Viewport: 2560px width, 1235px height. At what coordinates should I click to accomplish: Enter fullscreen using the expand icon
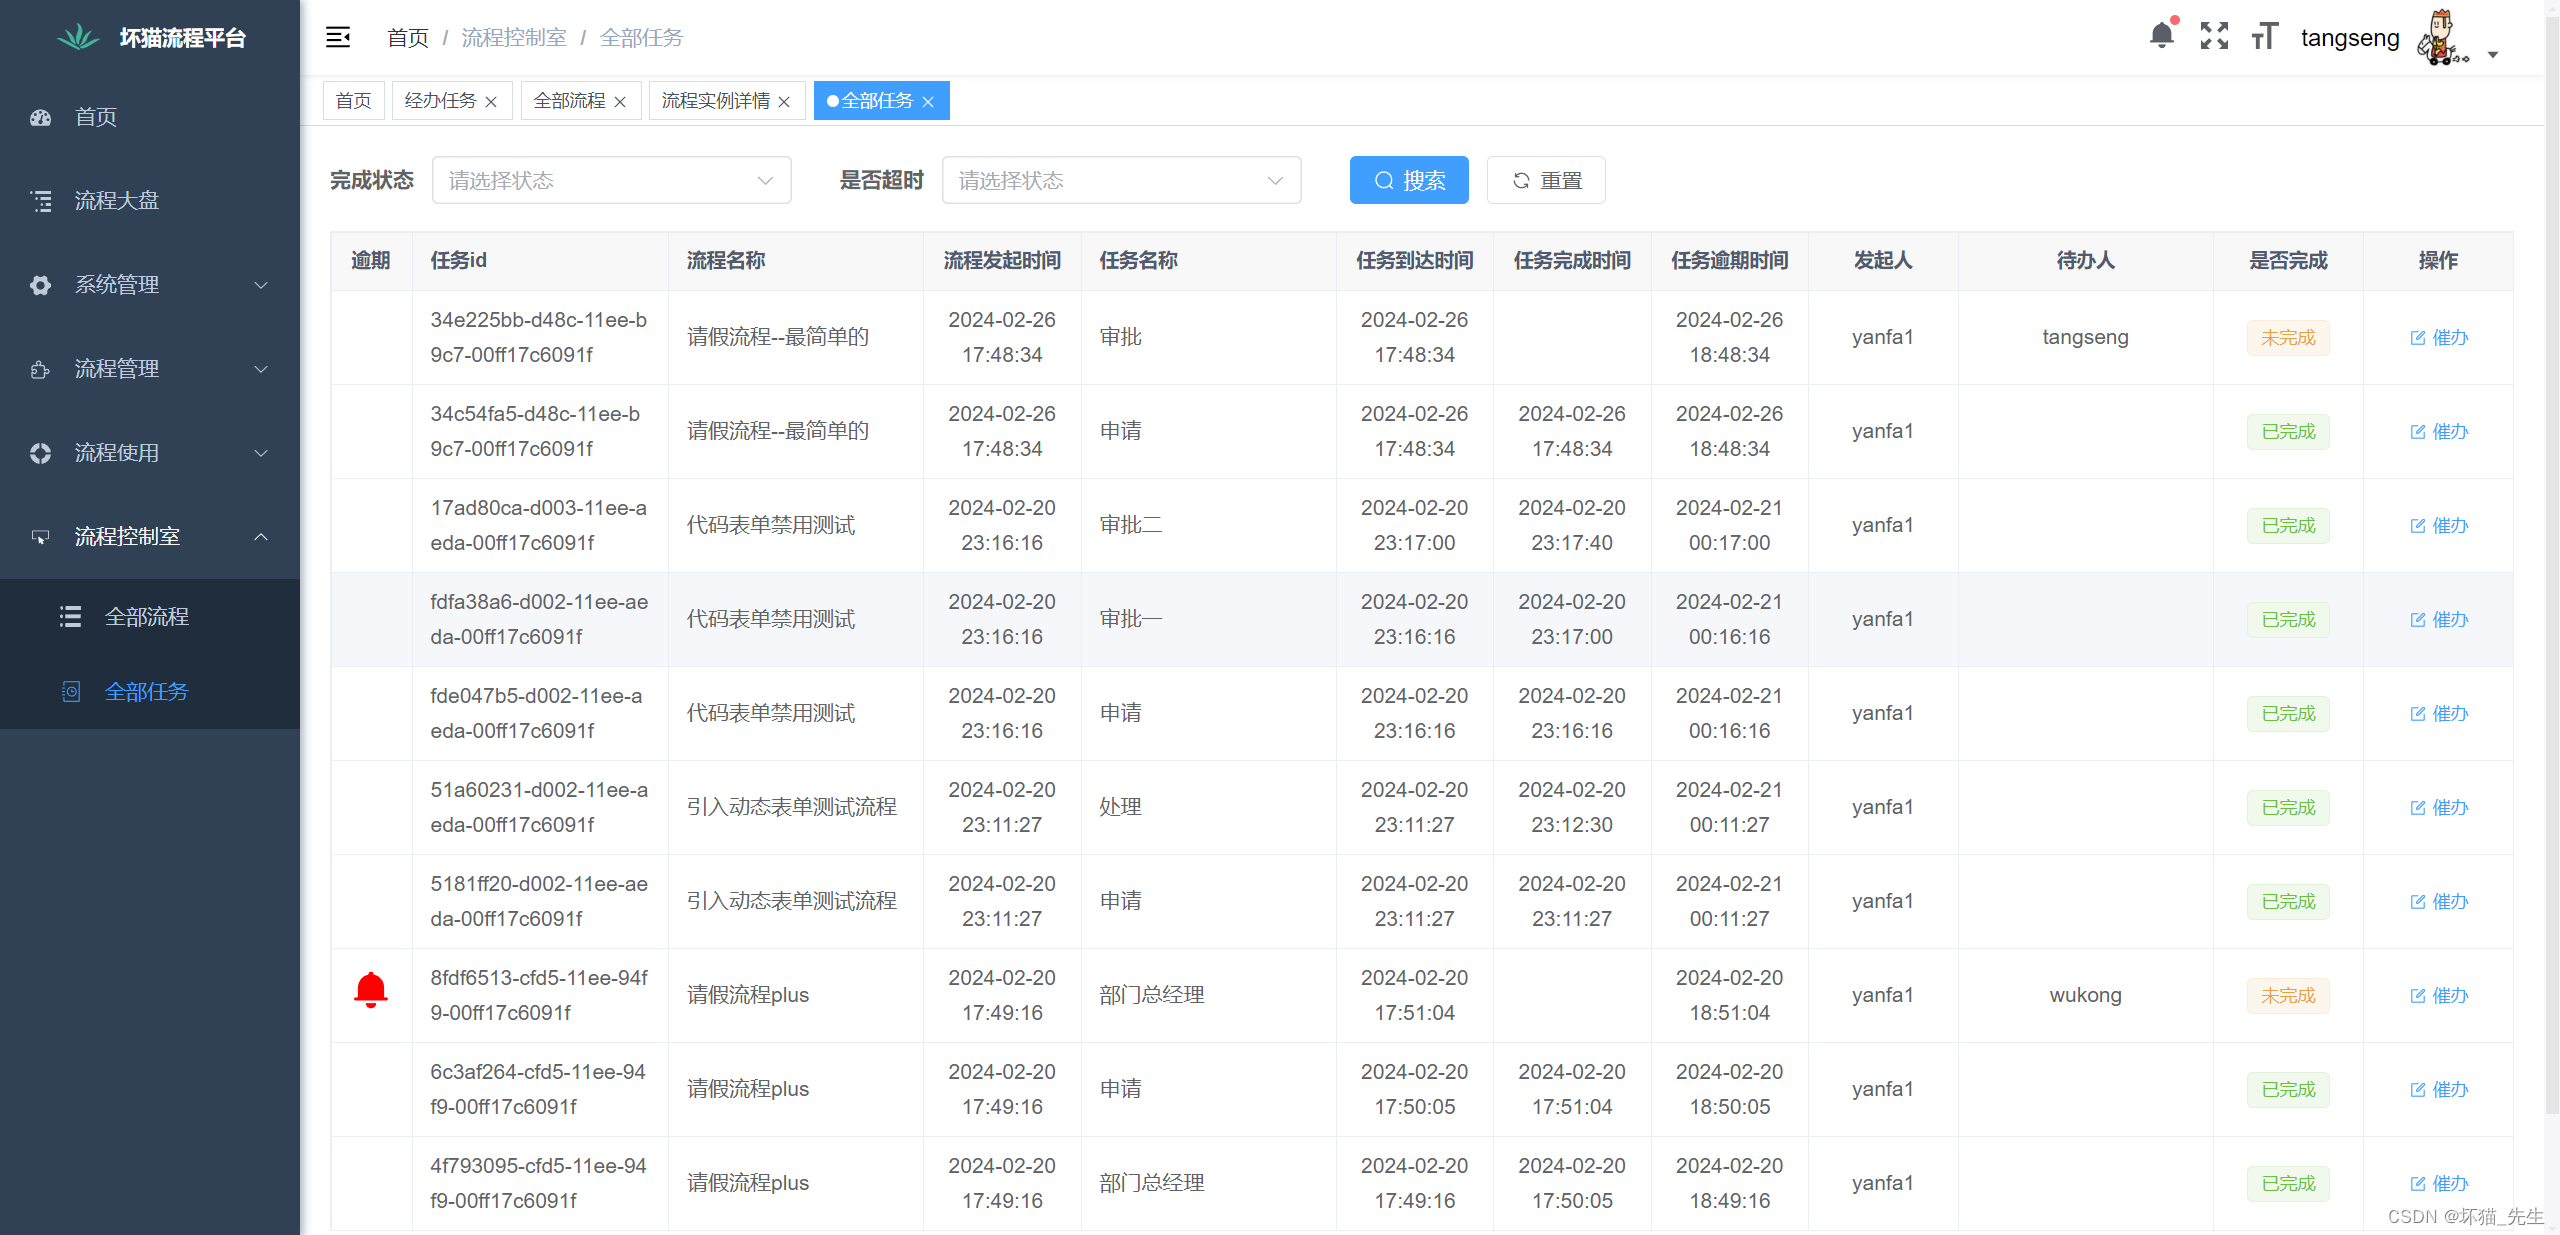click(2214, 35)
